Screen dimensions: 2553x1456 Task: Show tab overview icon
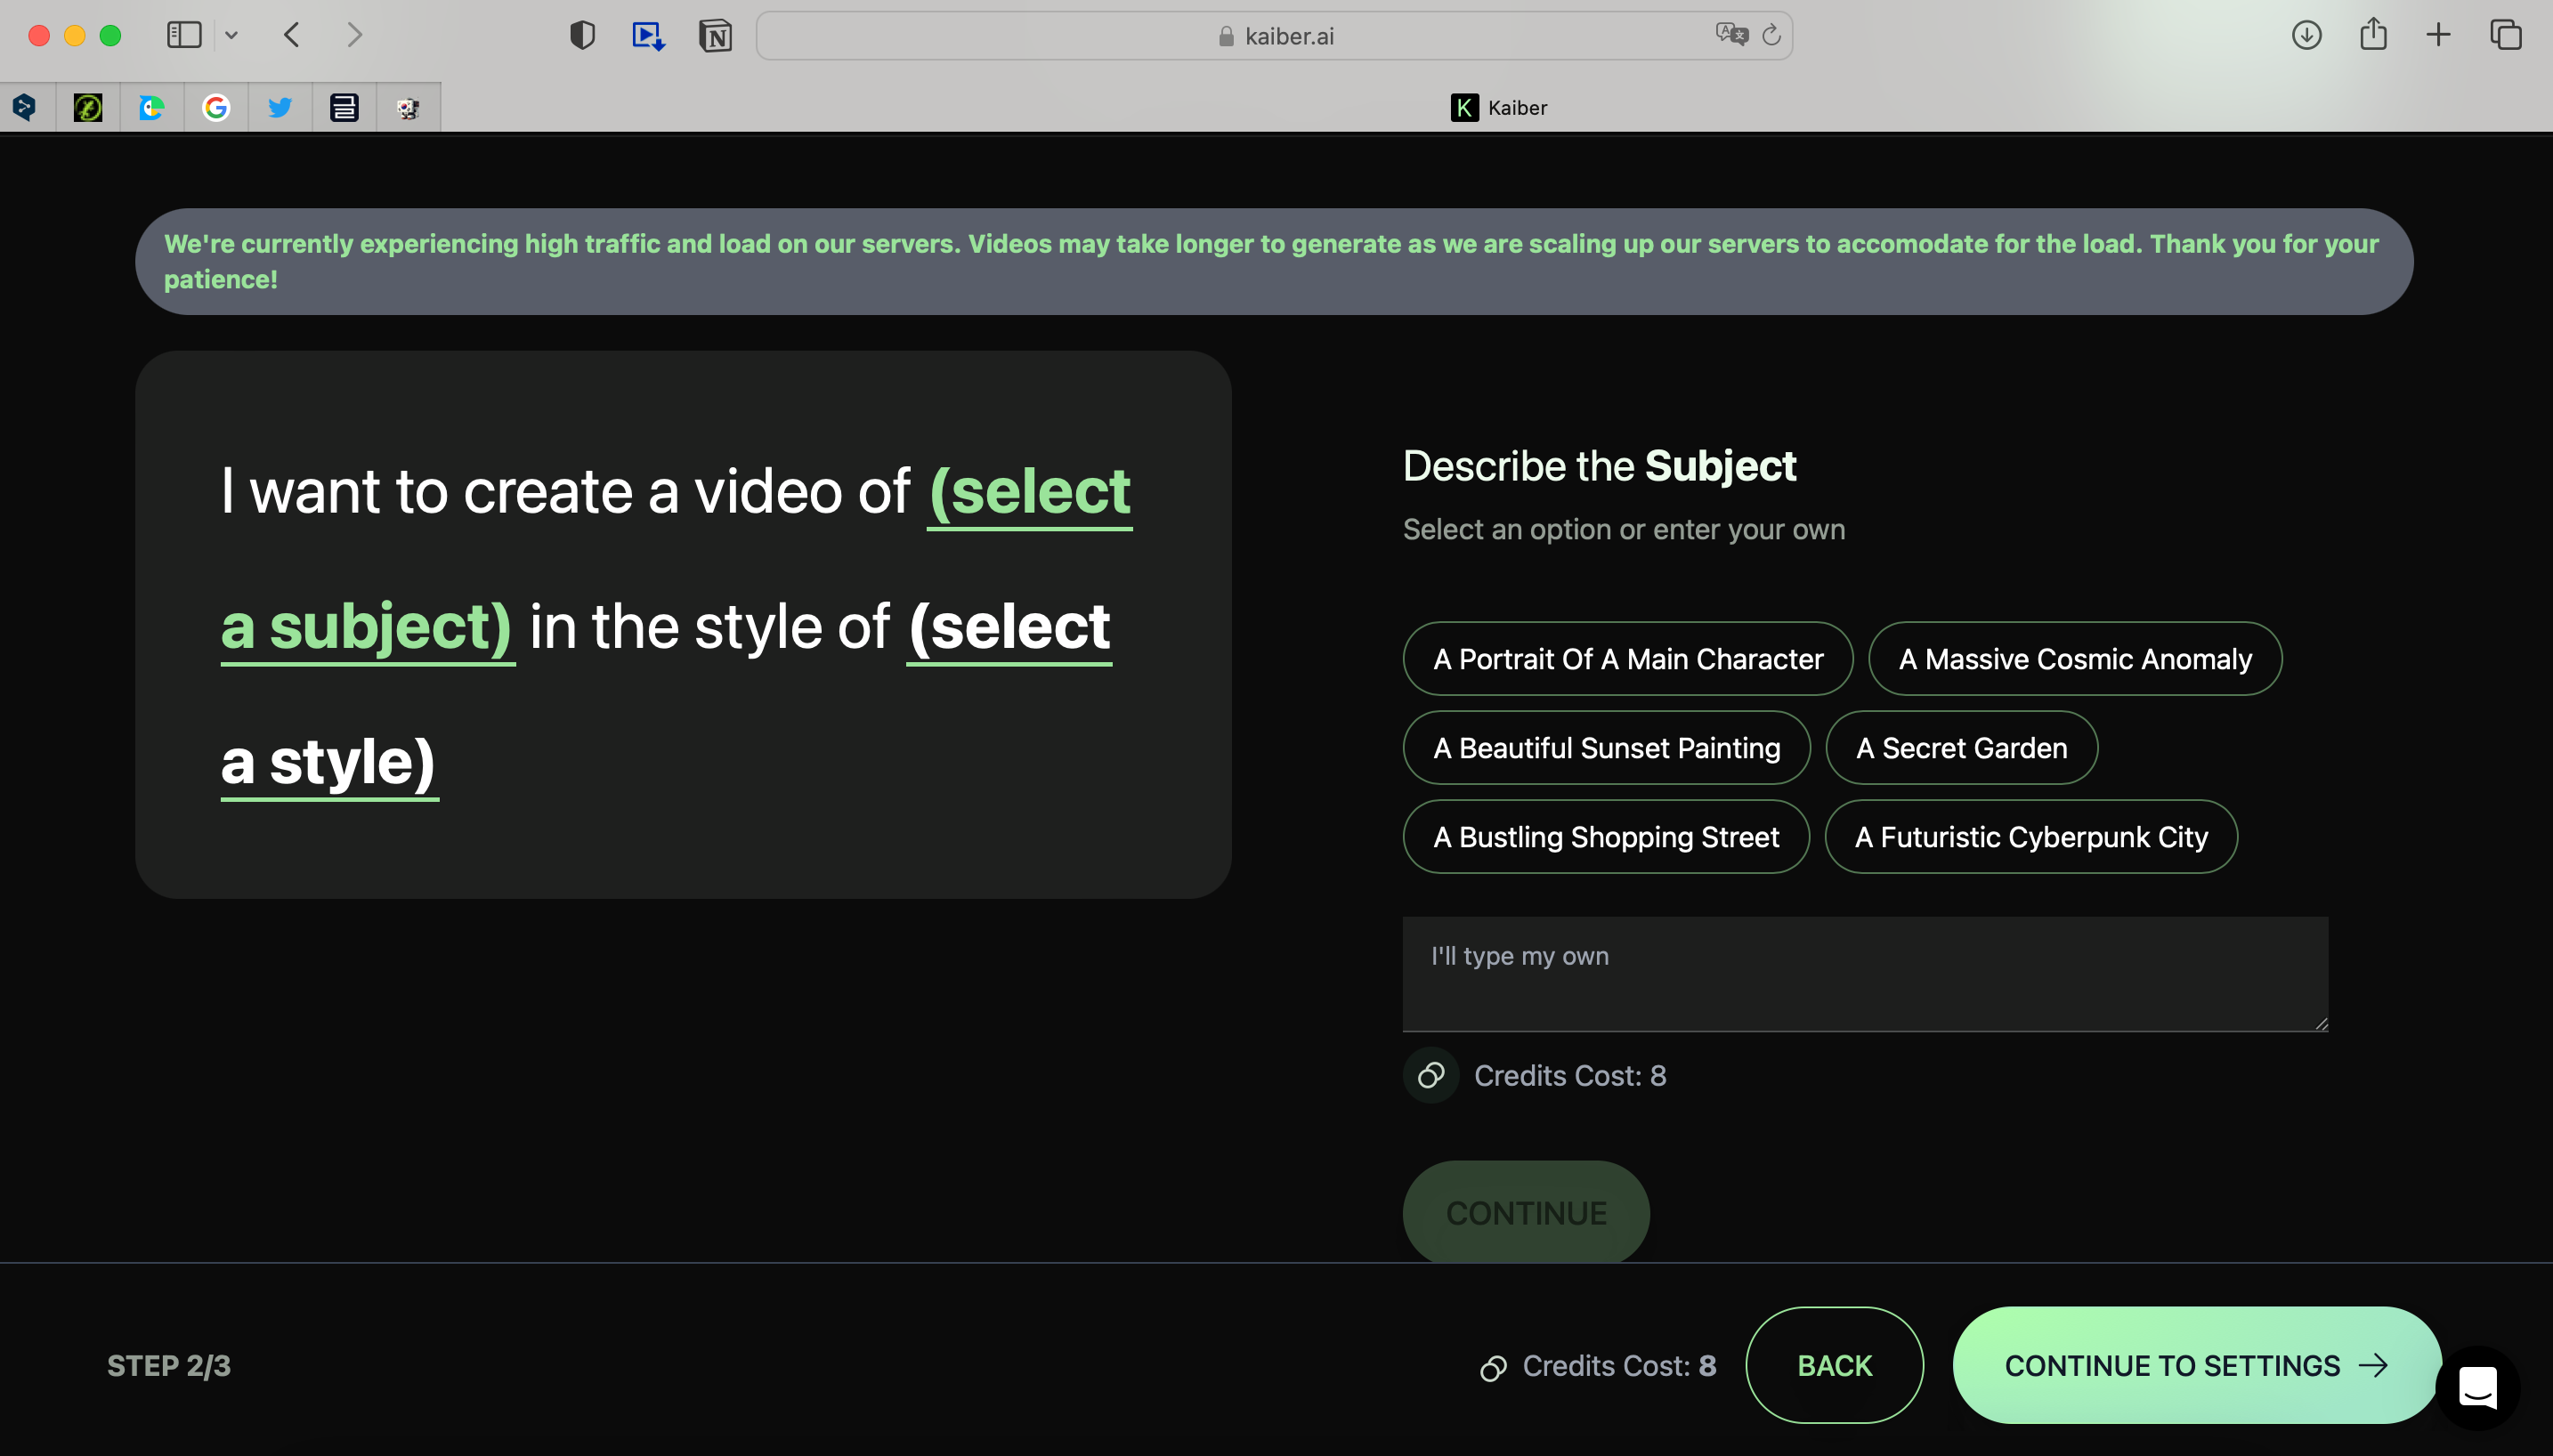point(2505,36)
